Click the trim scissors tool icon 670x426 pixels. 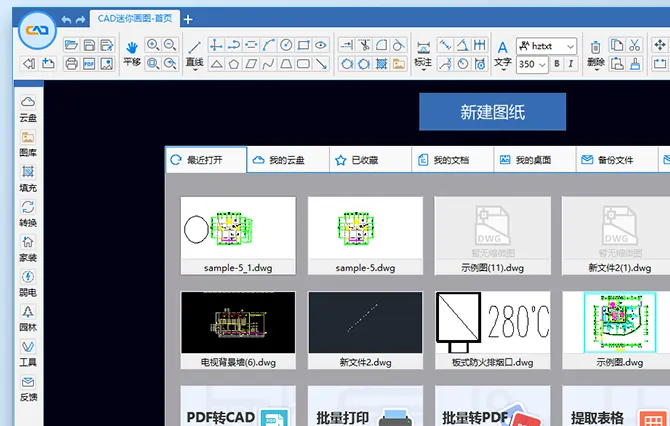point(364,45)
